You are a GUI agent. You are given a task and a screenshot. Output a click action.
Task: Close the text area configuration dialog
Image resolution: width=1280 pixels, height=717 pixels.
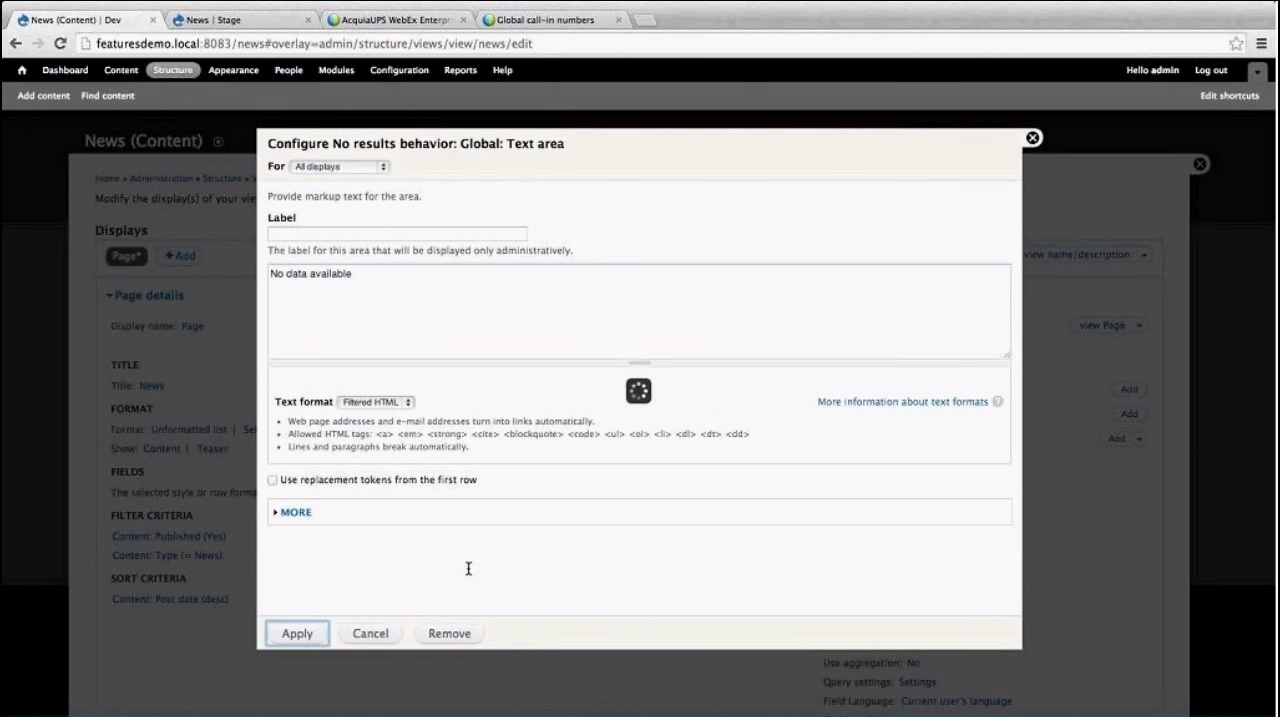[1033, 138]
